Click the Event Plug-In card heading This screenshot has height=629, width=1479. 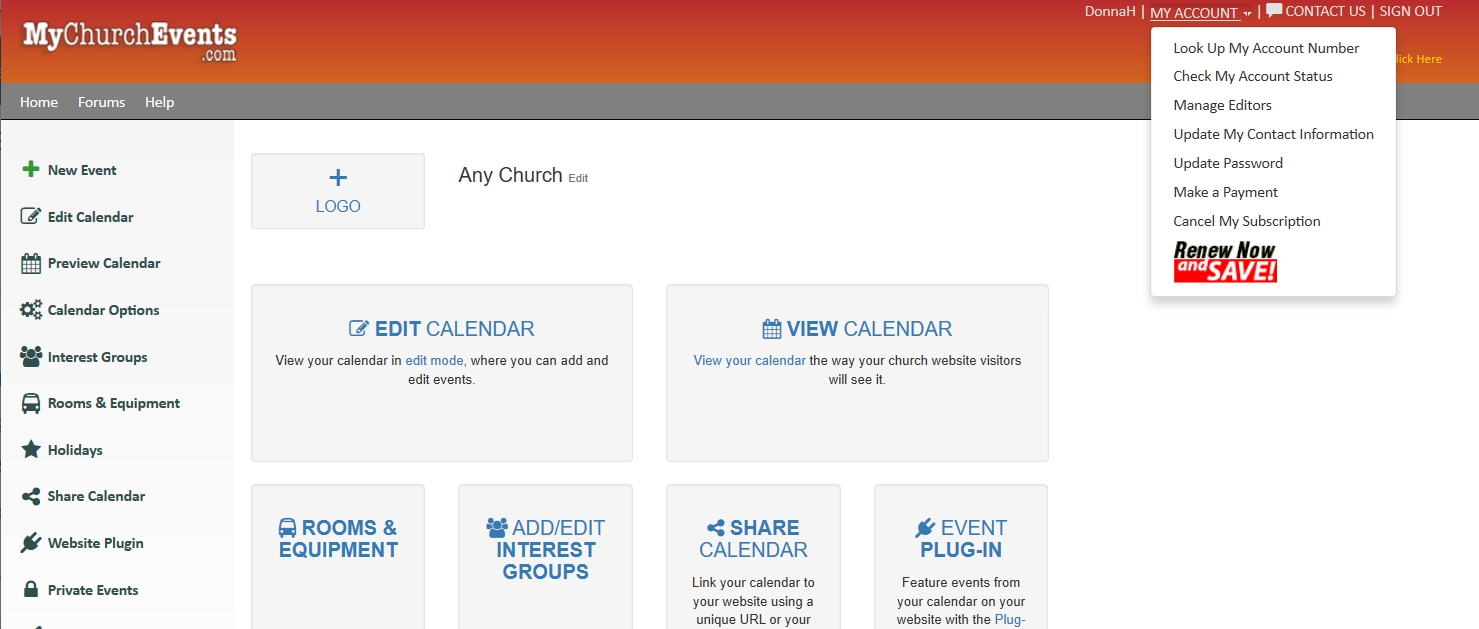tap(961, 539)
